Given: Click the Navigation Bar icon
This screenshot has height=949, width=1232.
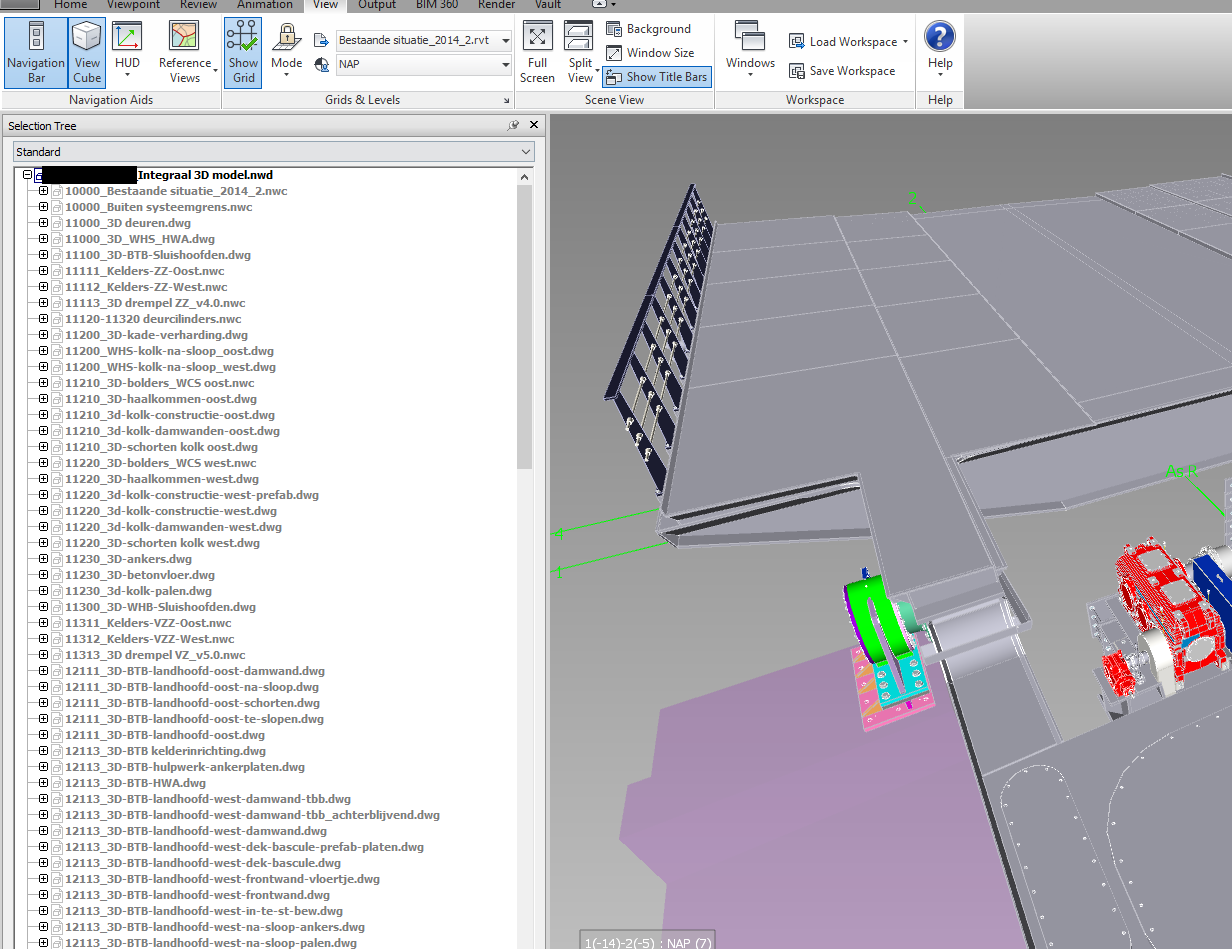Looking at the screenshot, I should coord(36,52).
